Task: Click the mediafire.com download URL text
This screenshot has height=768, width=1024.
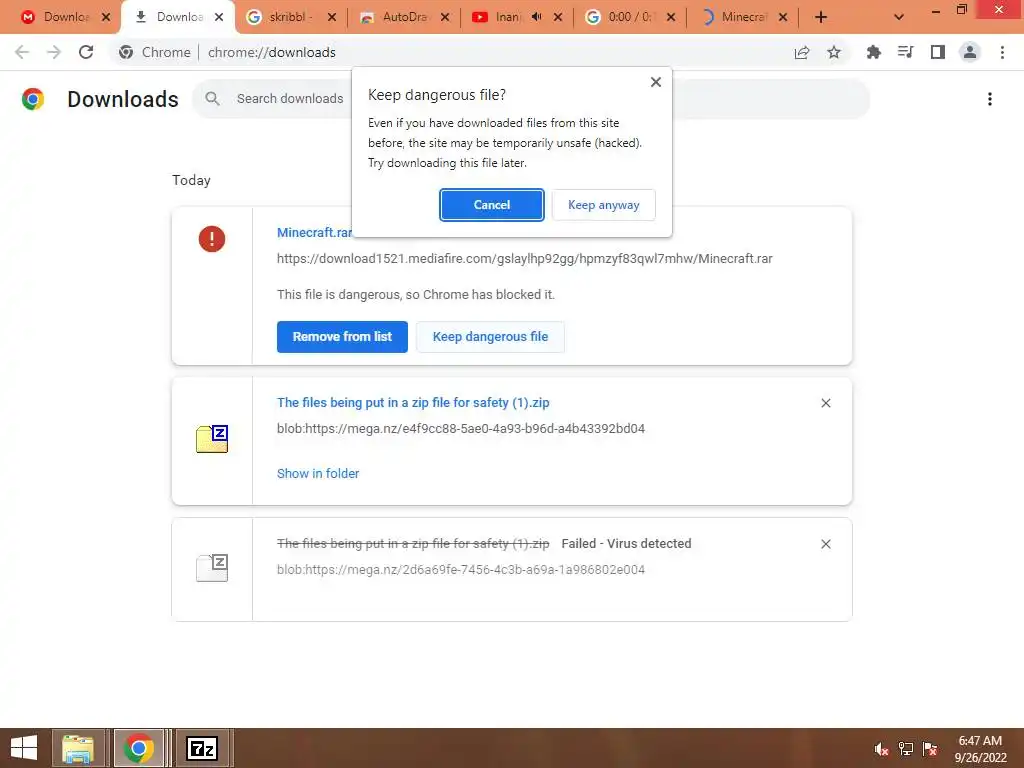Action: [524, 259]
